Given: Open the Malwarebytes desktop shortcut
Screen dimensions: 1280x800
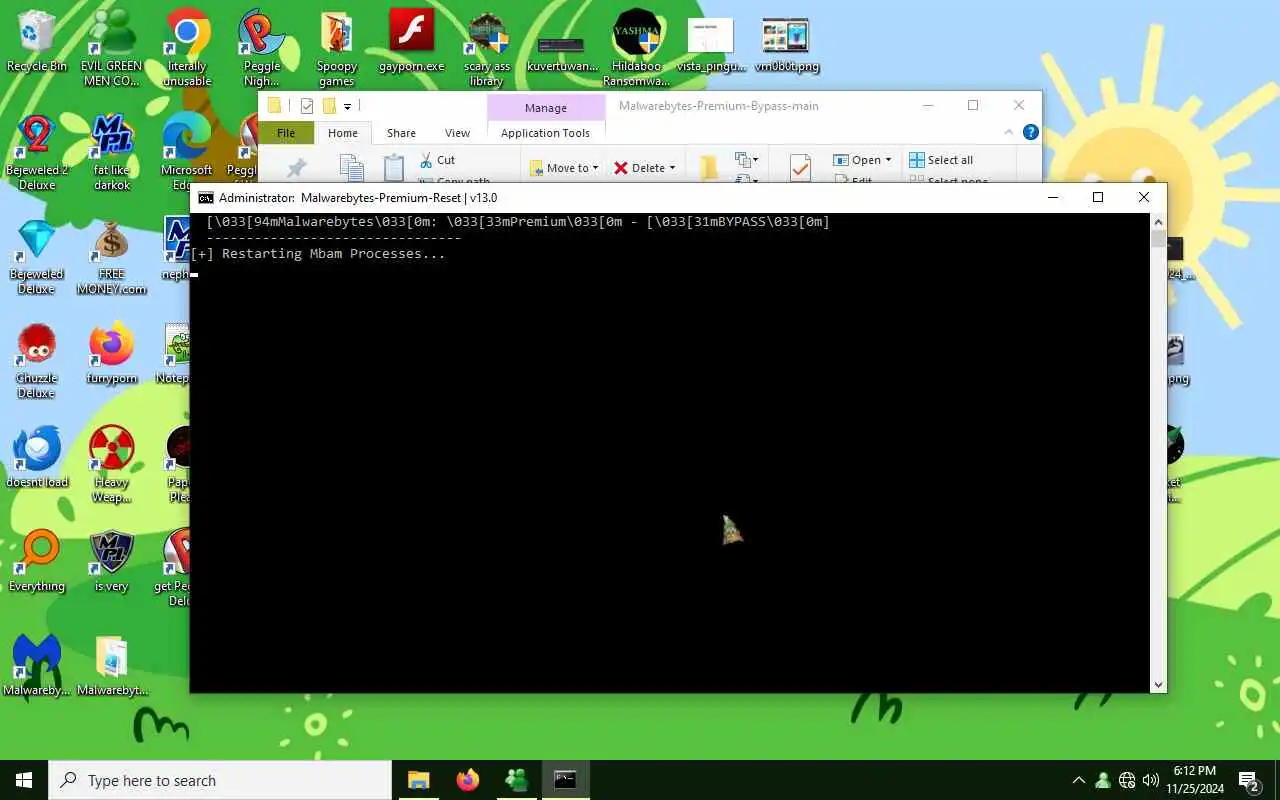Looking at the screenshot, I should pyautogui.click(x=37, y=666).
